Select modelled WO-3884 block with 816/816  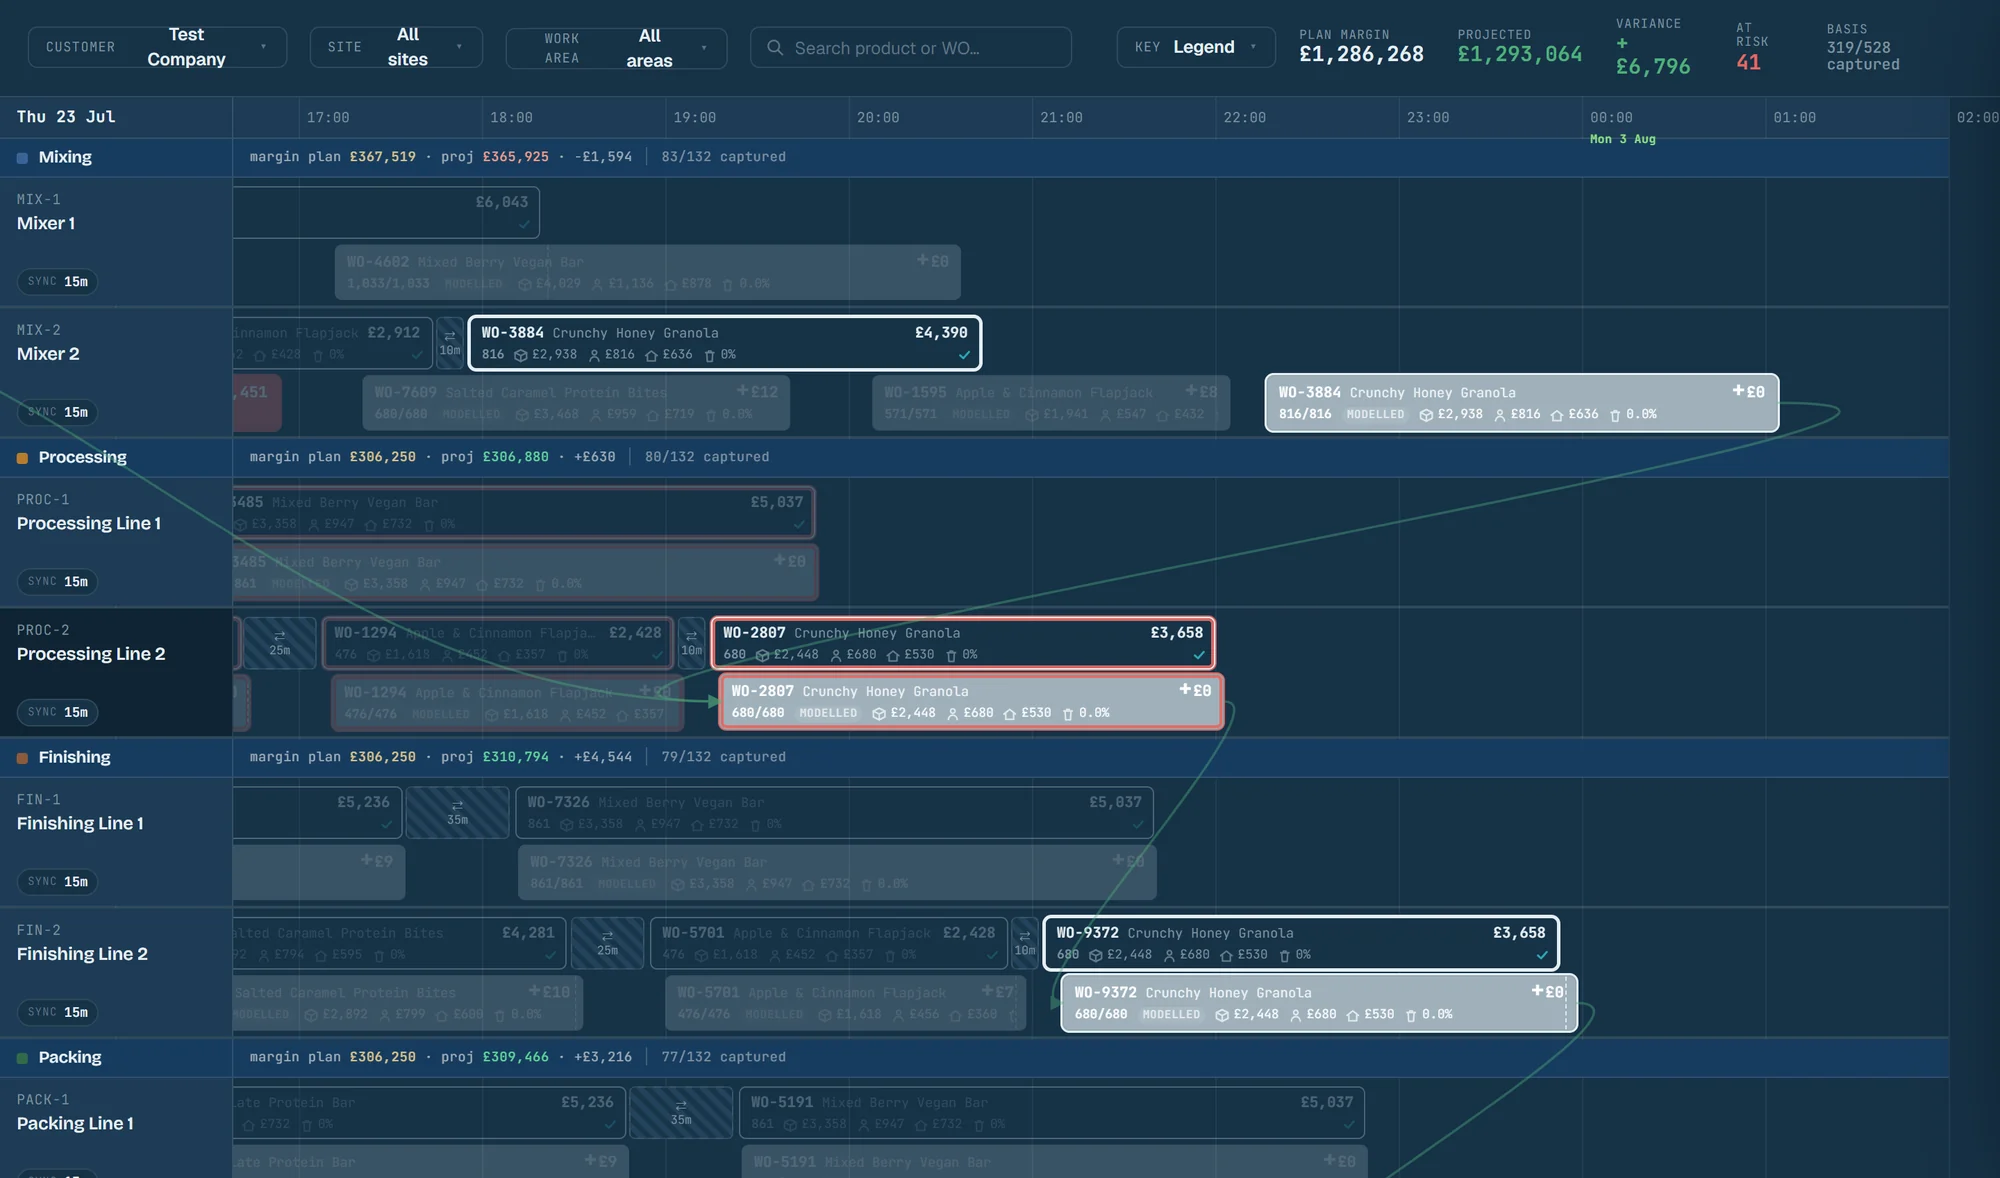pyautogui.click(x=1521, y=403)
